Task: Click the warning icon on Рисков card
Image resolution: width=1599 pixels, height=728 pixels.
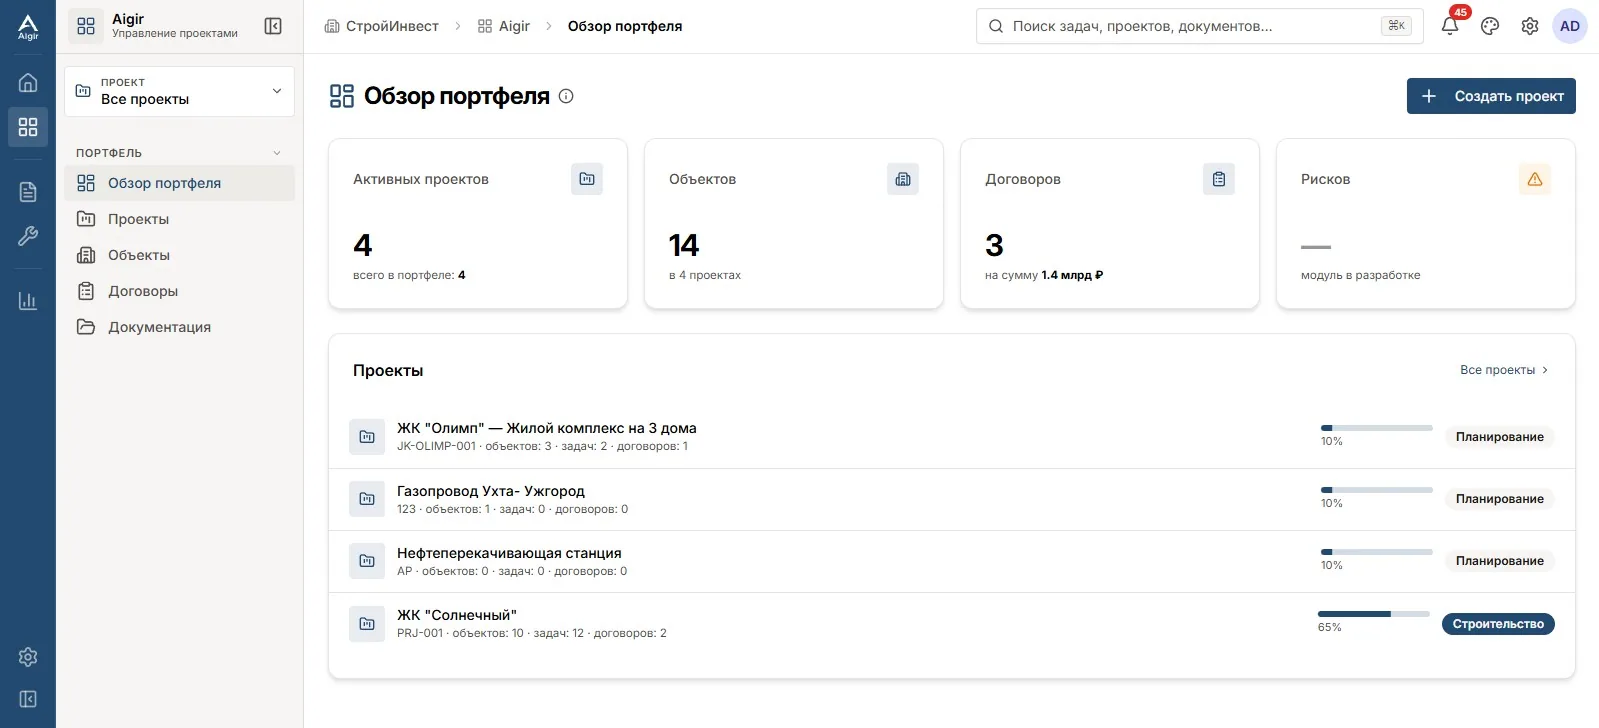Action: [1535, 179]
